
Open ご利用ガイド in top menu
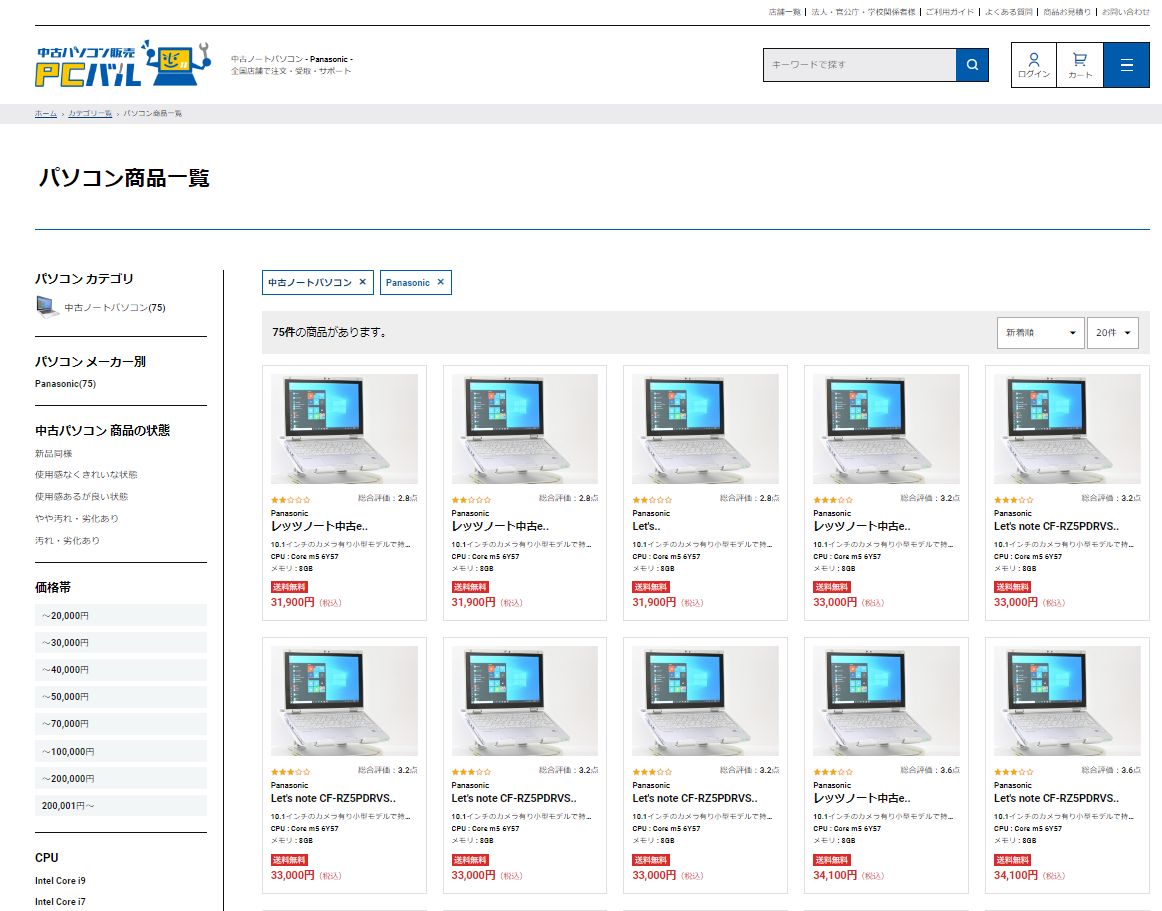coord(949,12)
